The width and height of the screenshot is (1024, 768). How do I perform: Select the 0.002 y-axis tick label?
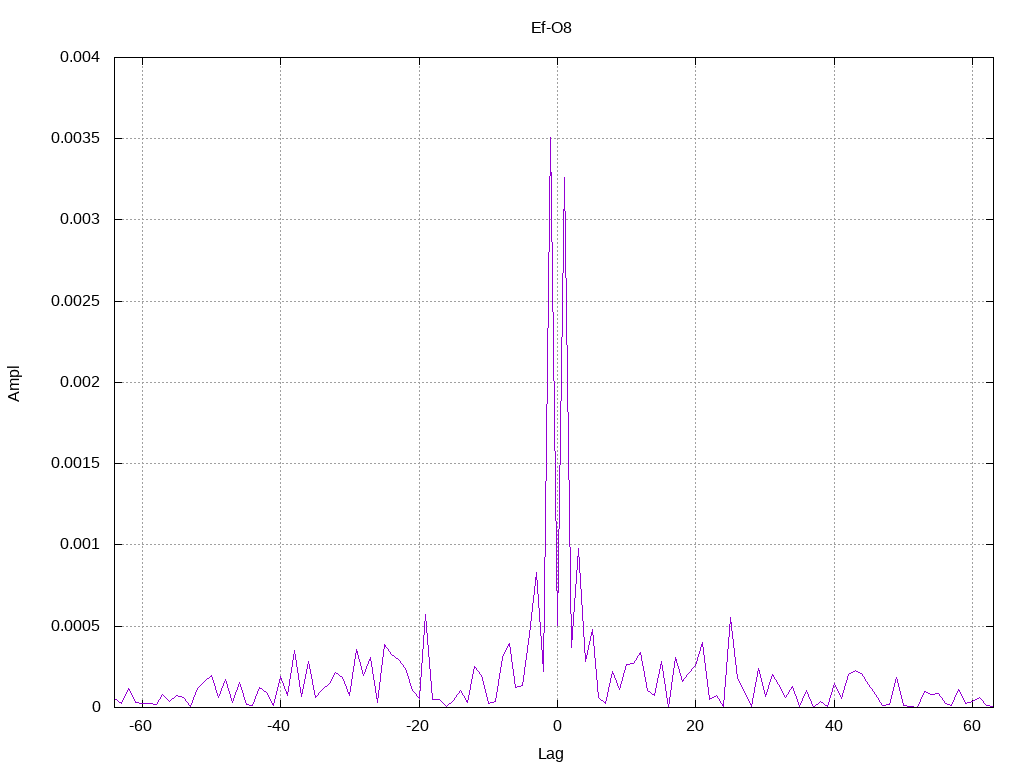pyautogui.click(x=80, y=381)
